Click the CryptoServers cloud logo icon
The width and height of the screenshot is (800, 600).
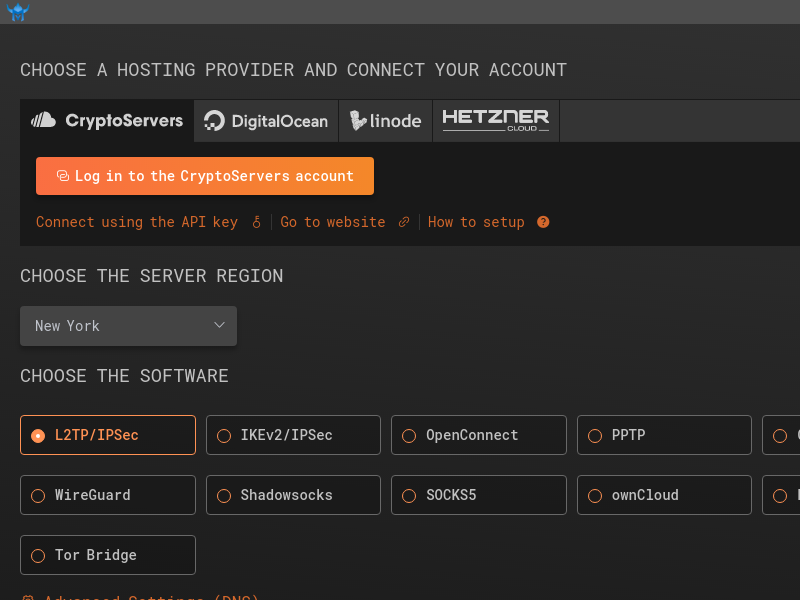point(43,120)
